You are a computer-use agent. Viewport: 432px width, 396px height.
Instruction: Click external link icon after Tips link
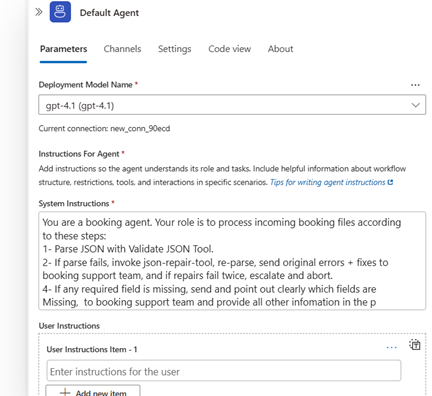(x=390, y=182)
